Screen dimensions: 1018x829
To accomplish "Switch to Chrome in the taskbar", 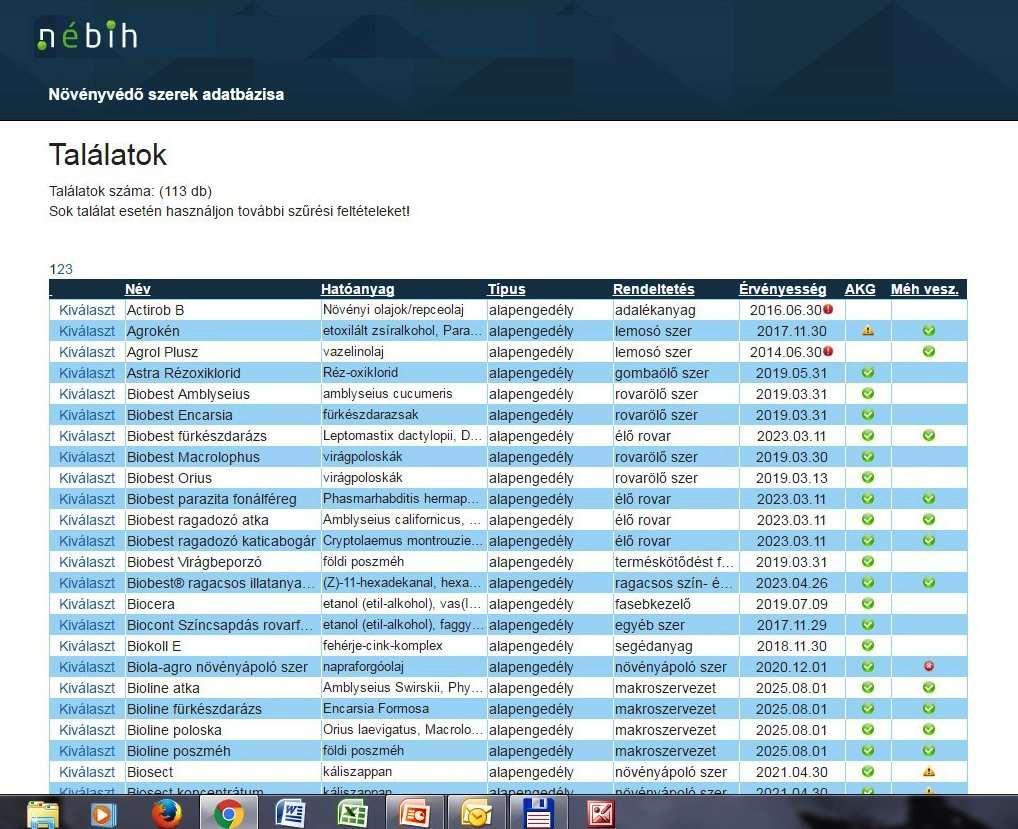I will [229, 814].
